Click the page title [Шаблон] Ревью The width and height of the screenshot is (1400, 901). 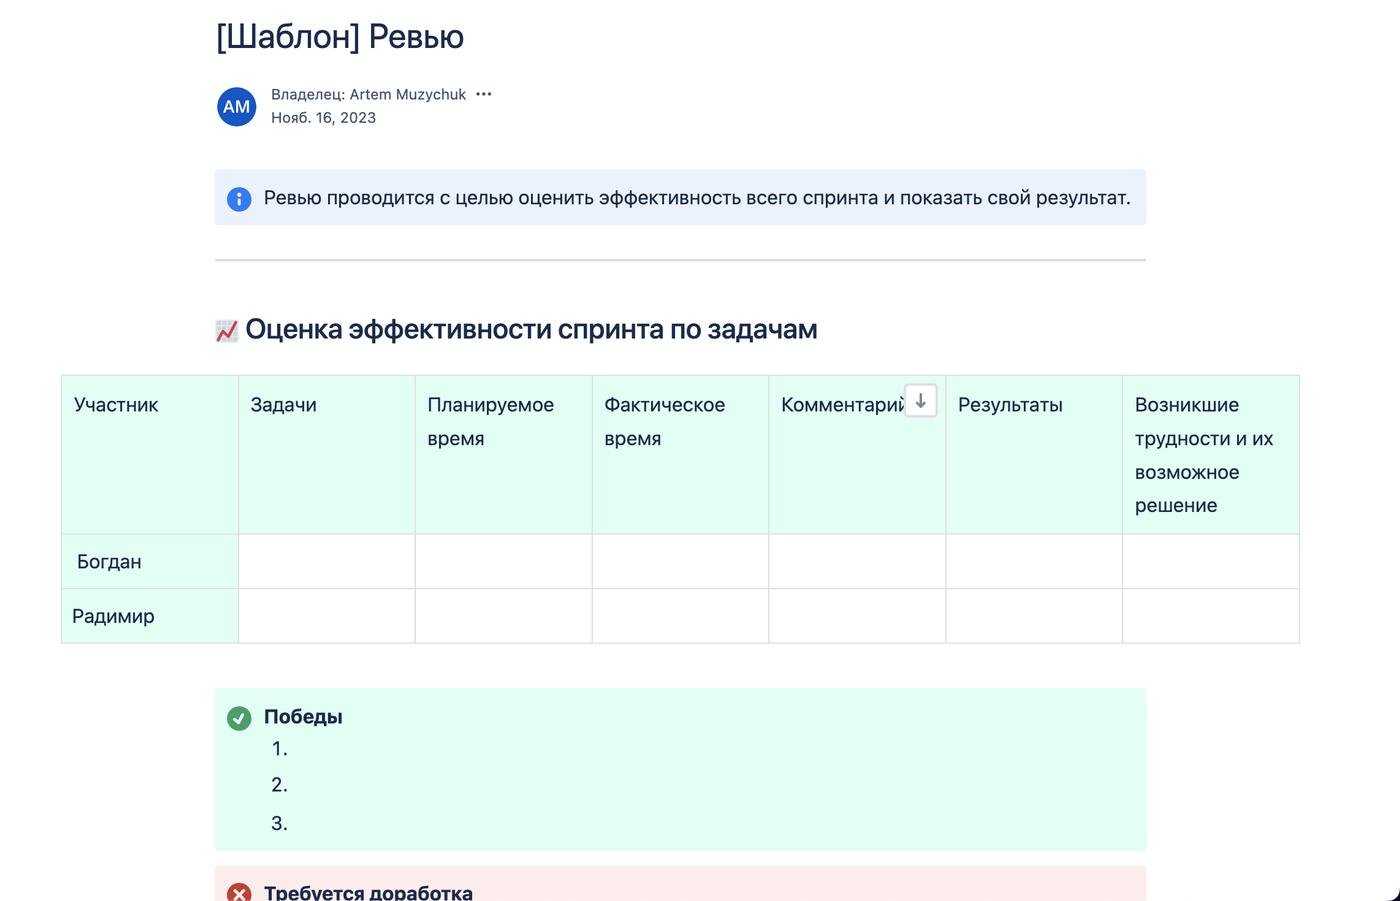pyautogui.click(x=340, y=37)
